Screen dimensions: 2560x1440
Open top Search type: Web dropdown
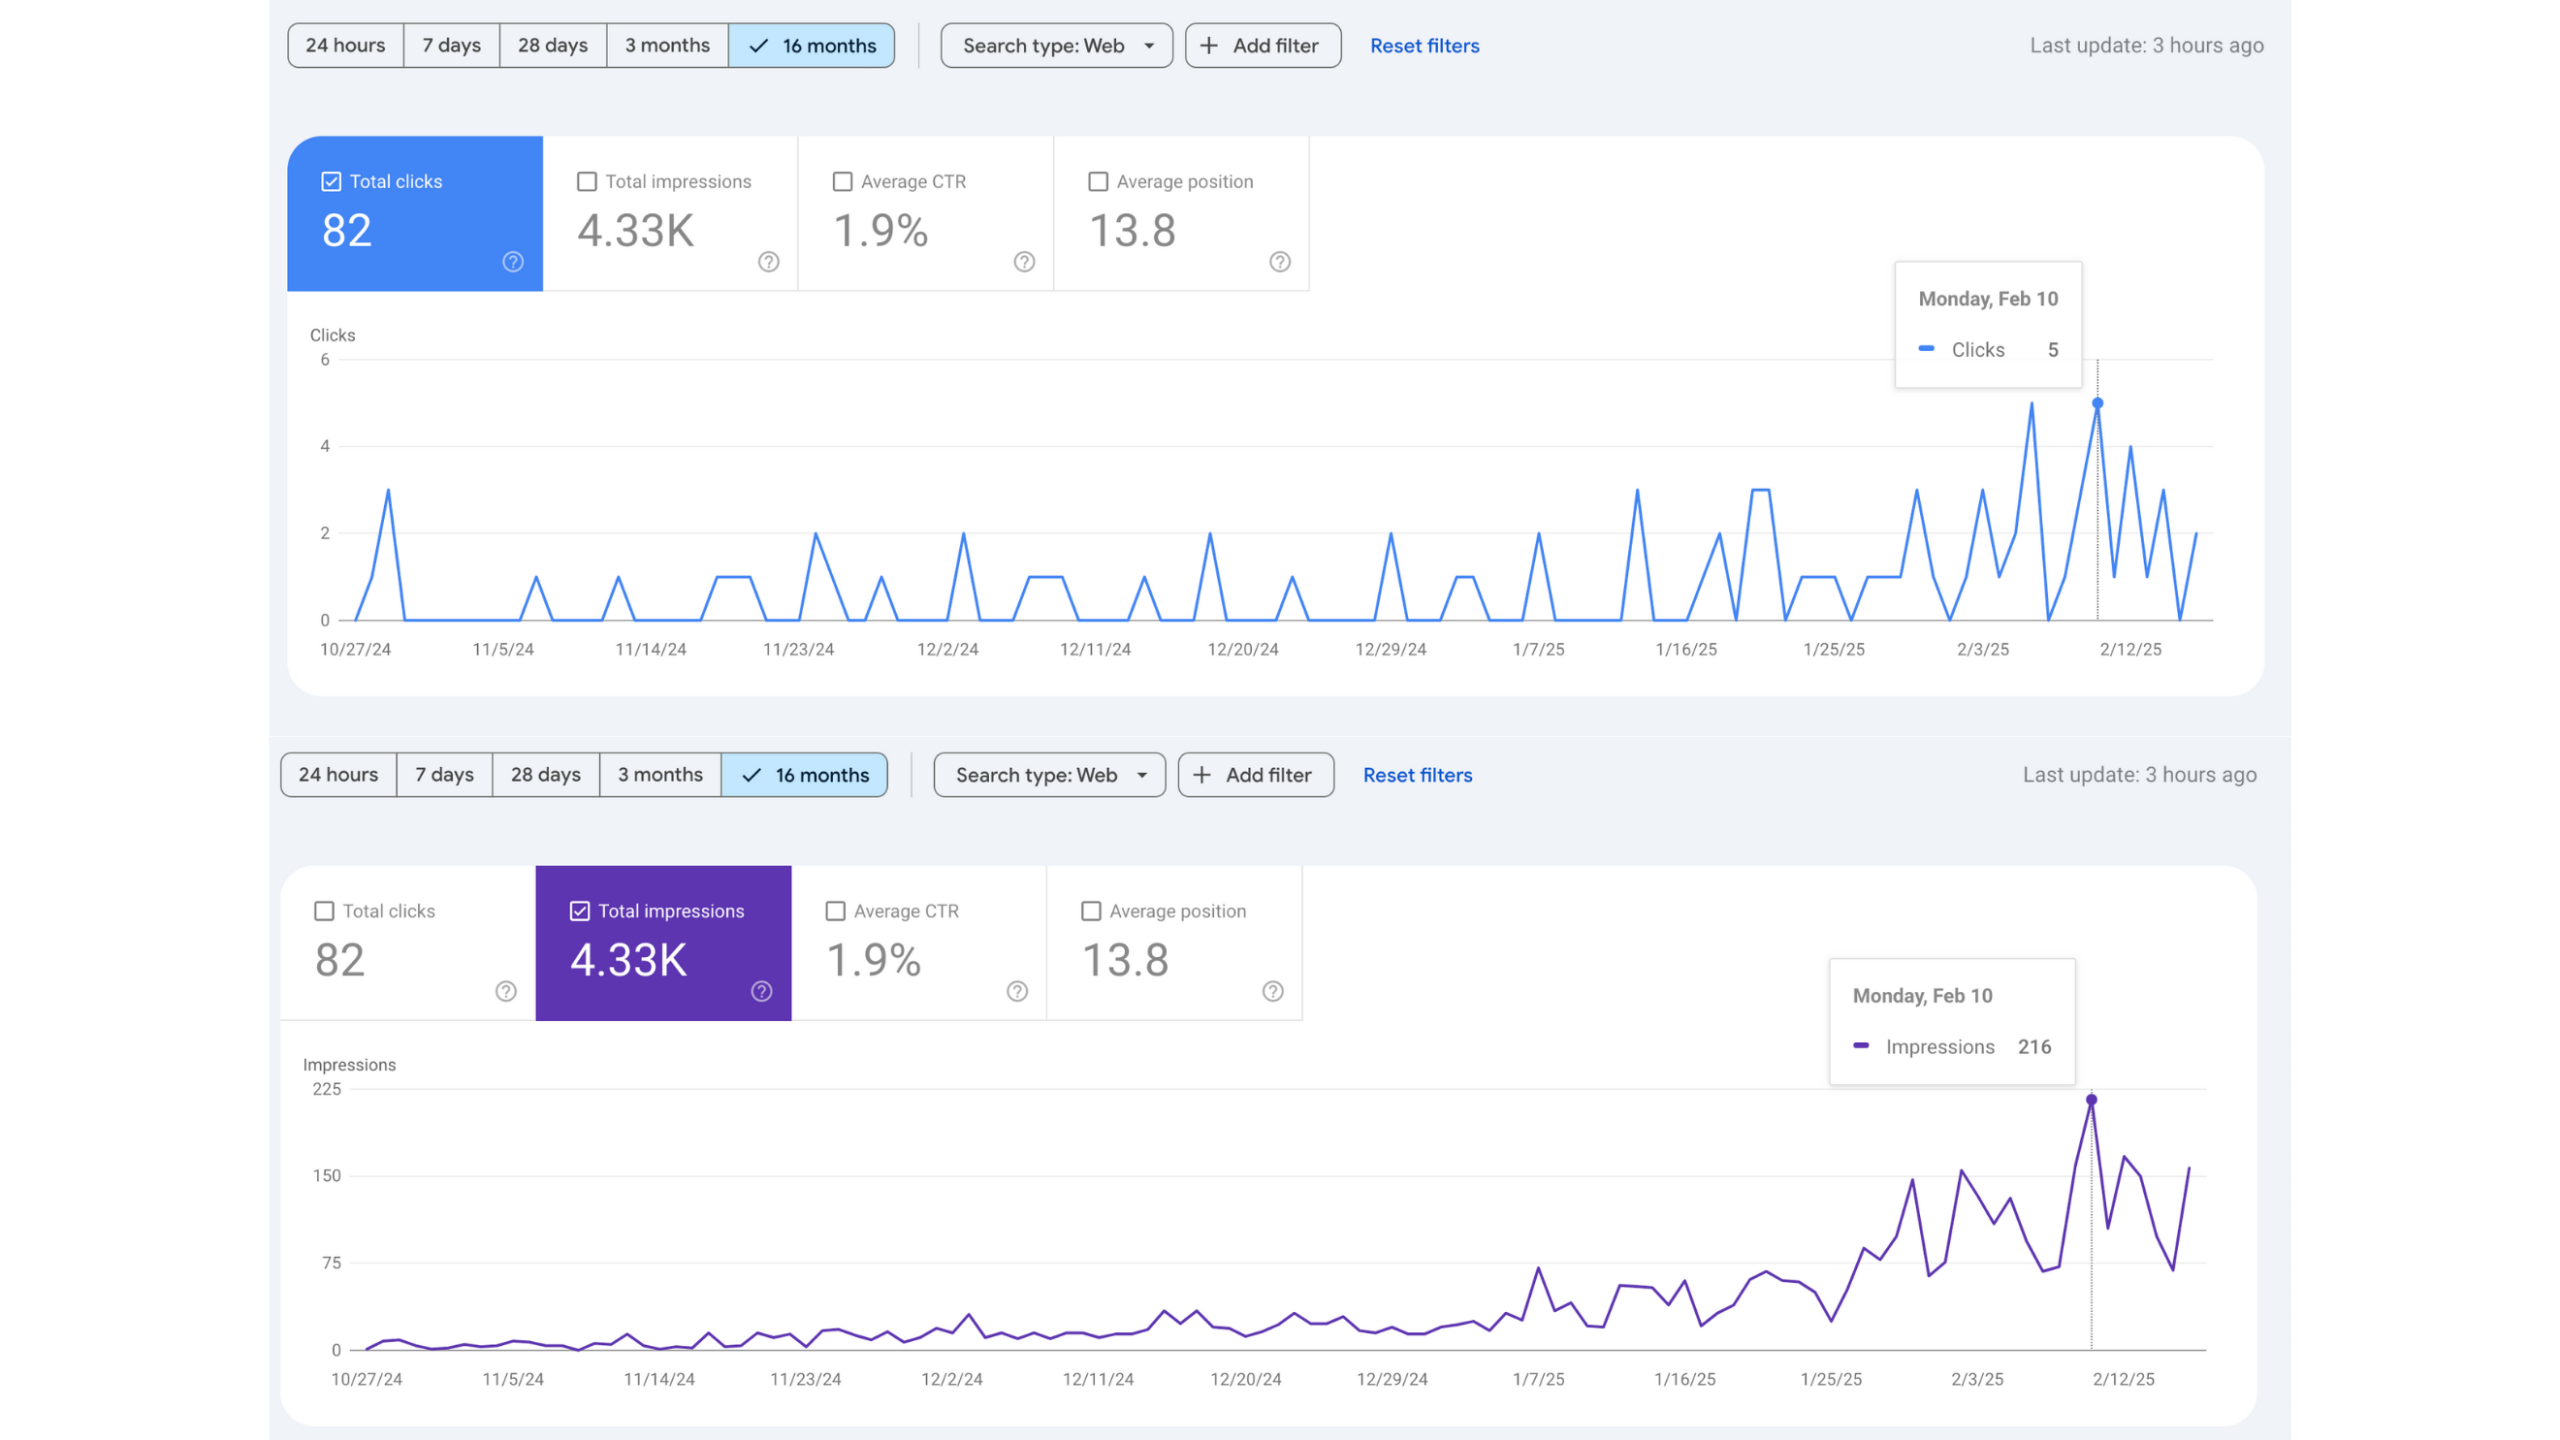pos(1056,46)
